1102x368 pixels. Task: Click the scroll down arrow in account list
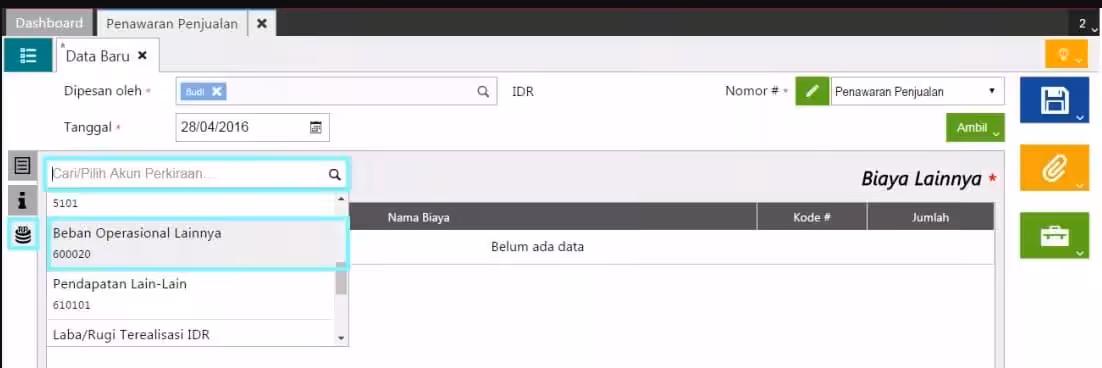pyautogui.click(x=342, y=339)
